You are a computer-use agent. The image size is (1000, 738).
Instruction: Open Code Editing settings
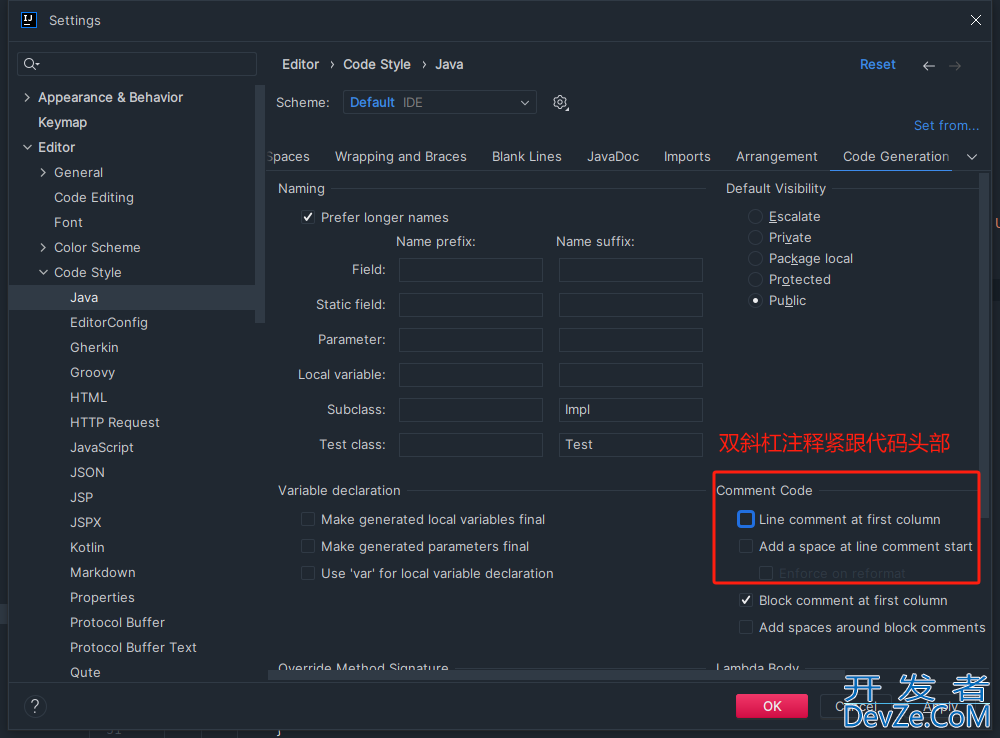(94, 197)
